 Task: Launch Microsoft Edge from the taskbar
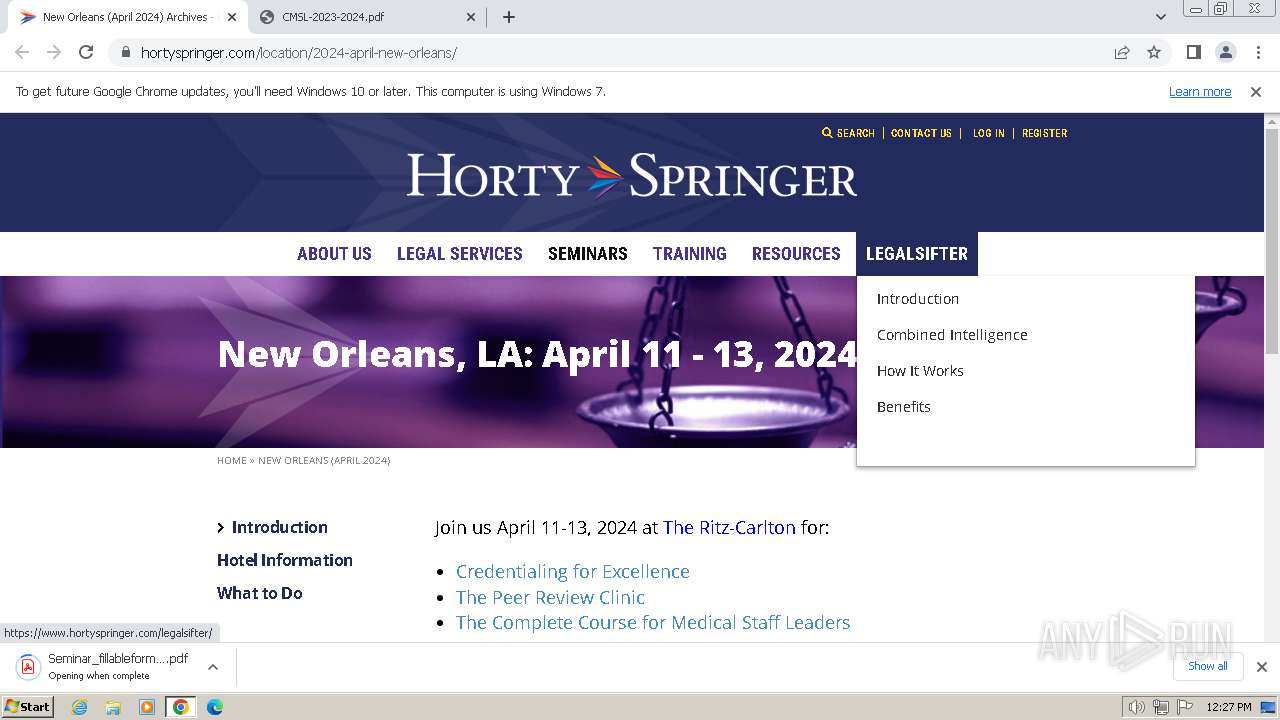(214, 707)
